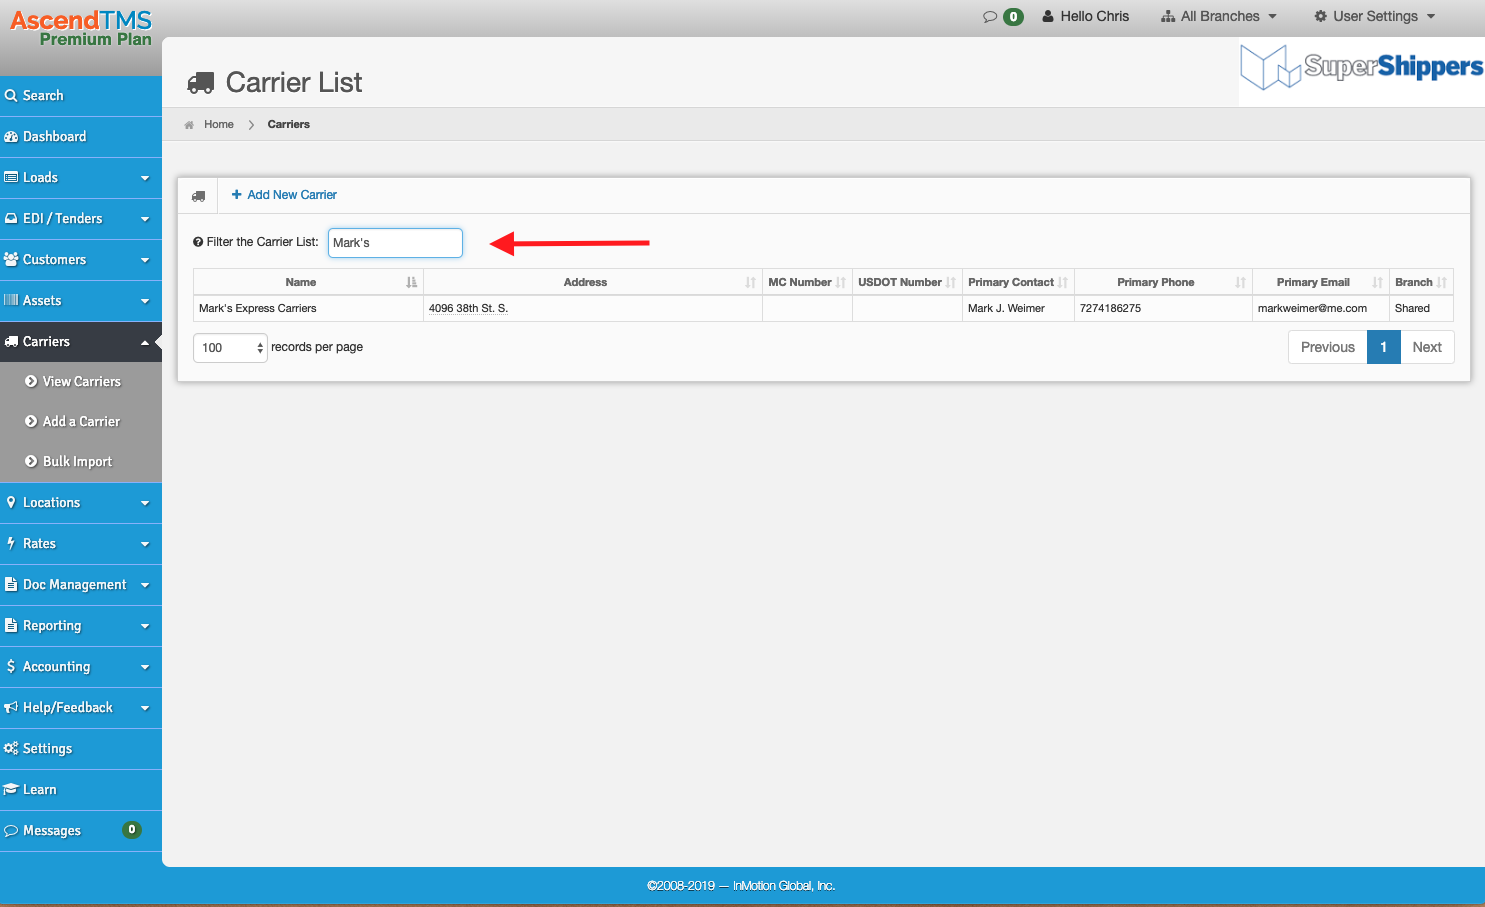Click the Home breadcrumb link
The width and height of the screenshot is (1485, 907).
[x=219, y=125]
